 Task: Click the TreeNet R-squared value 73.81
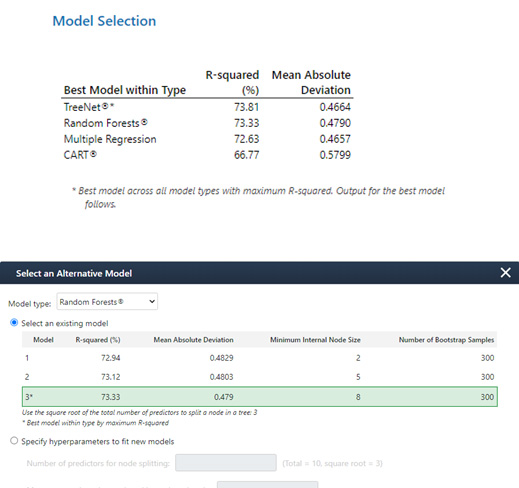(246, 107)
